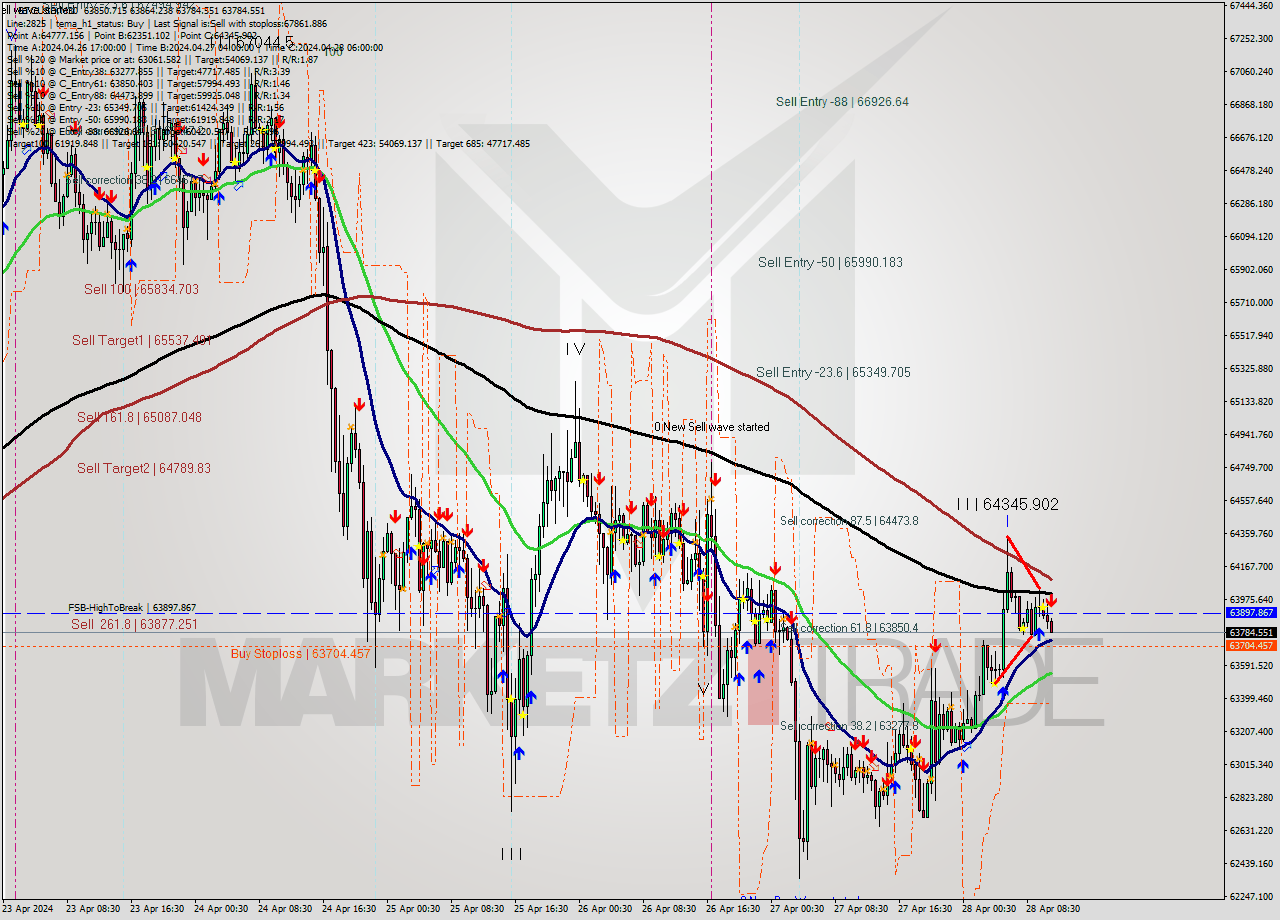This screenshot has height=920, width=1280.
Task: Click the 63897.867 price tag on axis
Action: coord(1251,612)
